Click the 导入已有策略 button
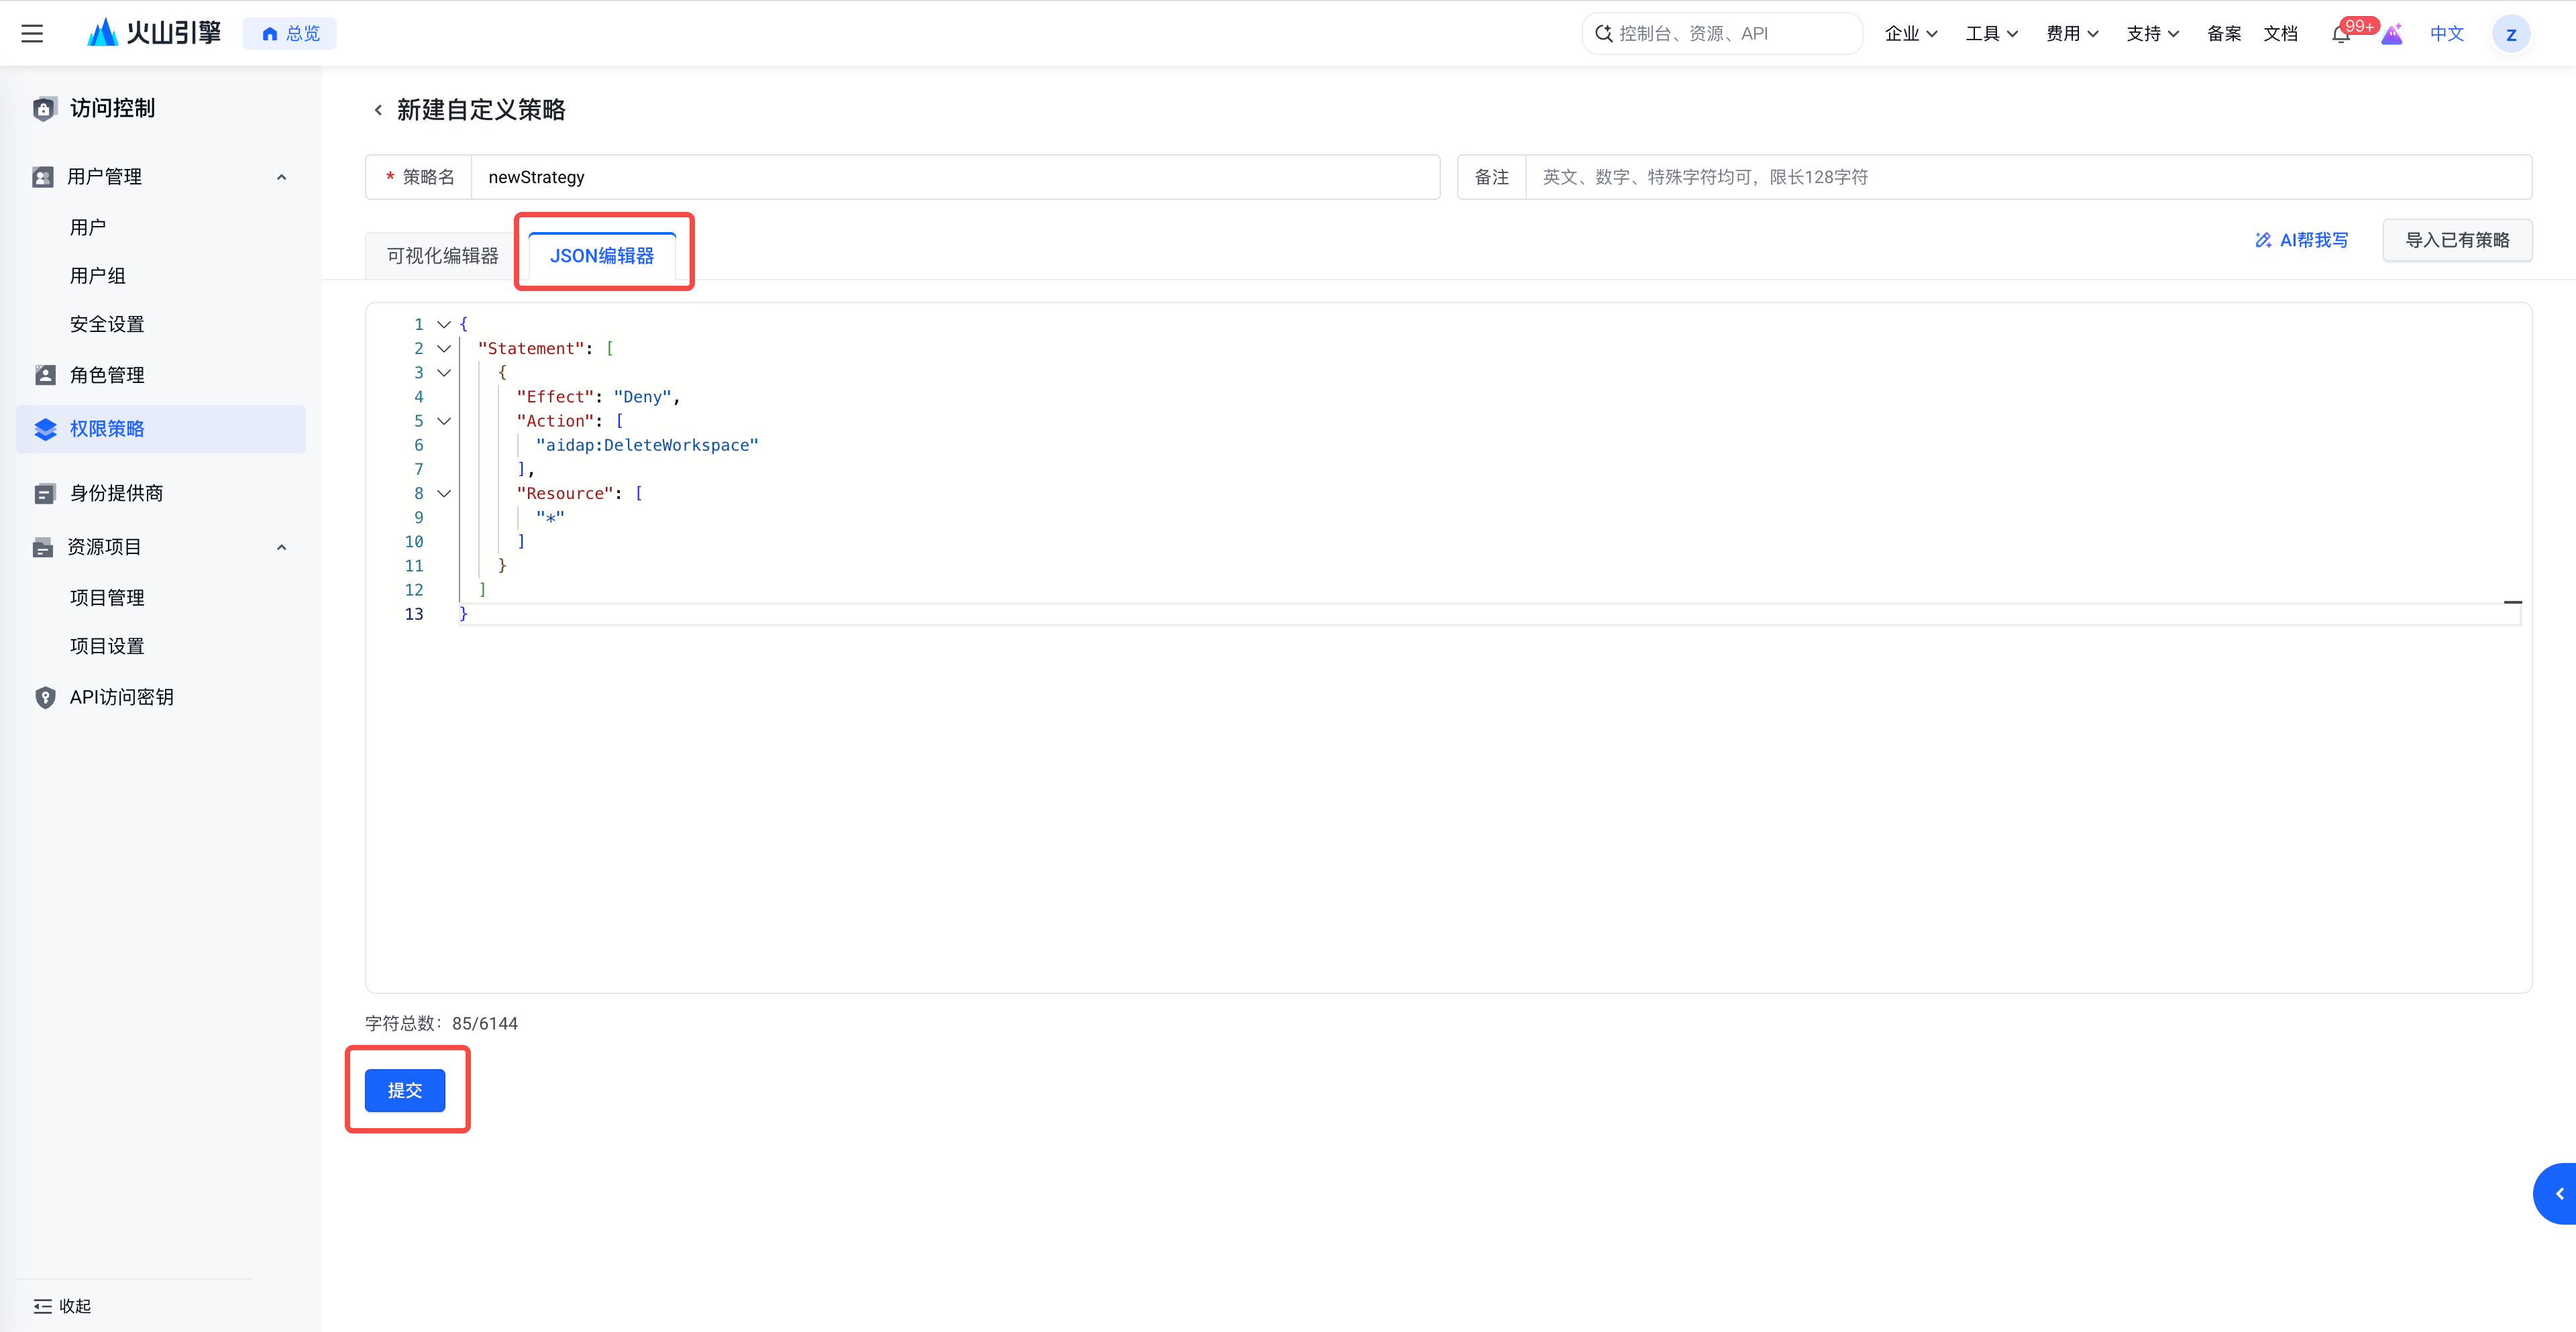 [2457, 240]
